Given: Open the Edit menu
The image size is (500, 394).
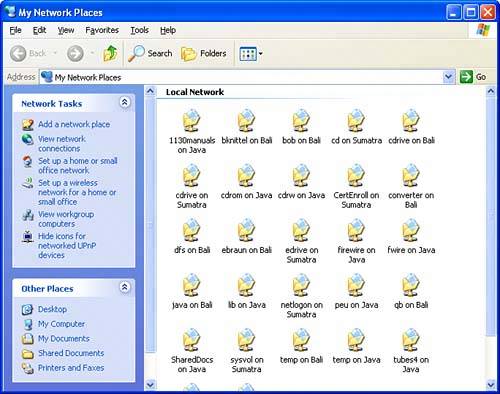Looking at the screenshot, I should point(39,30).
